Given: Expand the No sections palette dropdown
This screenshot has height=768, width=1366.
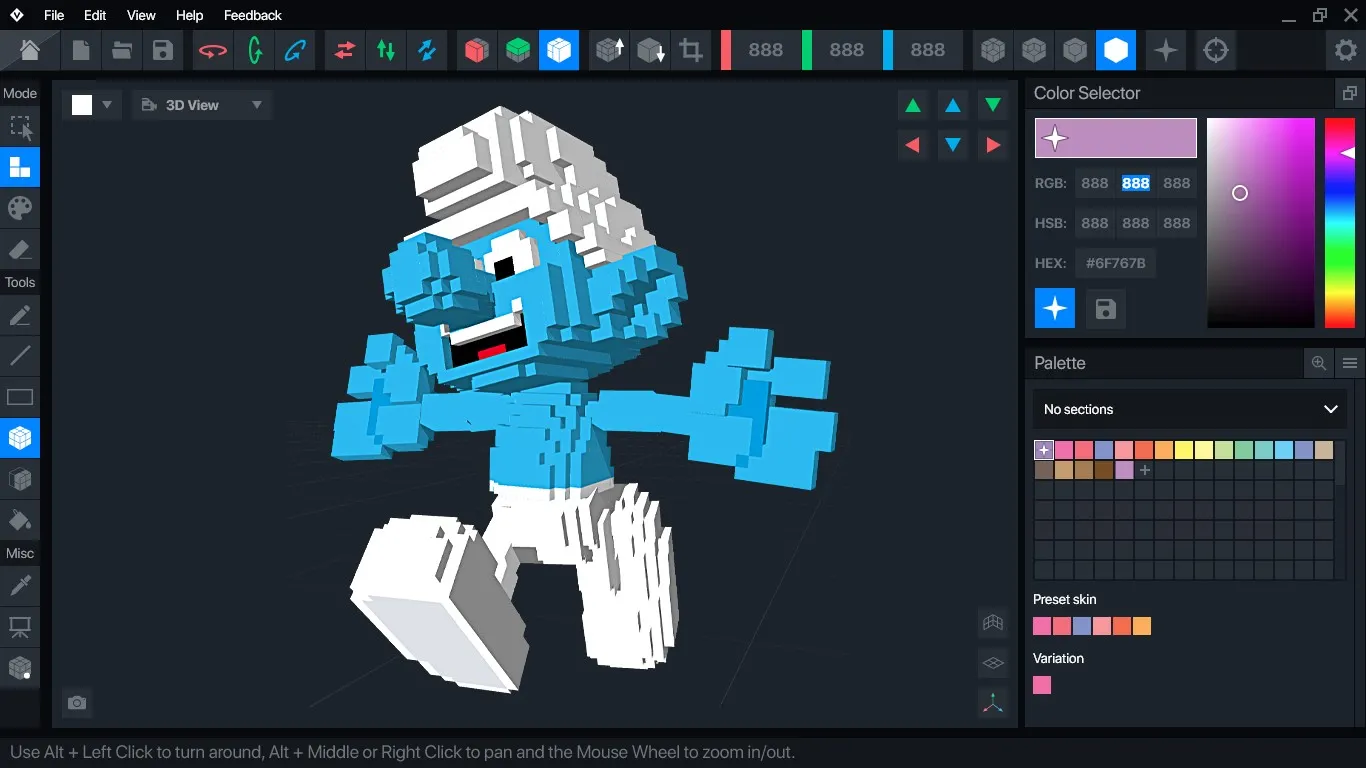Looking at the screenshot, I should (1189, 409).
